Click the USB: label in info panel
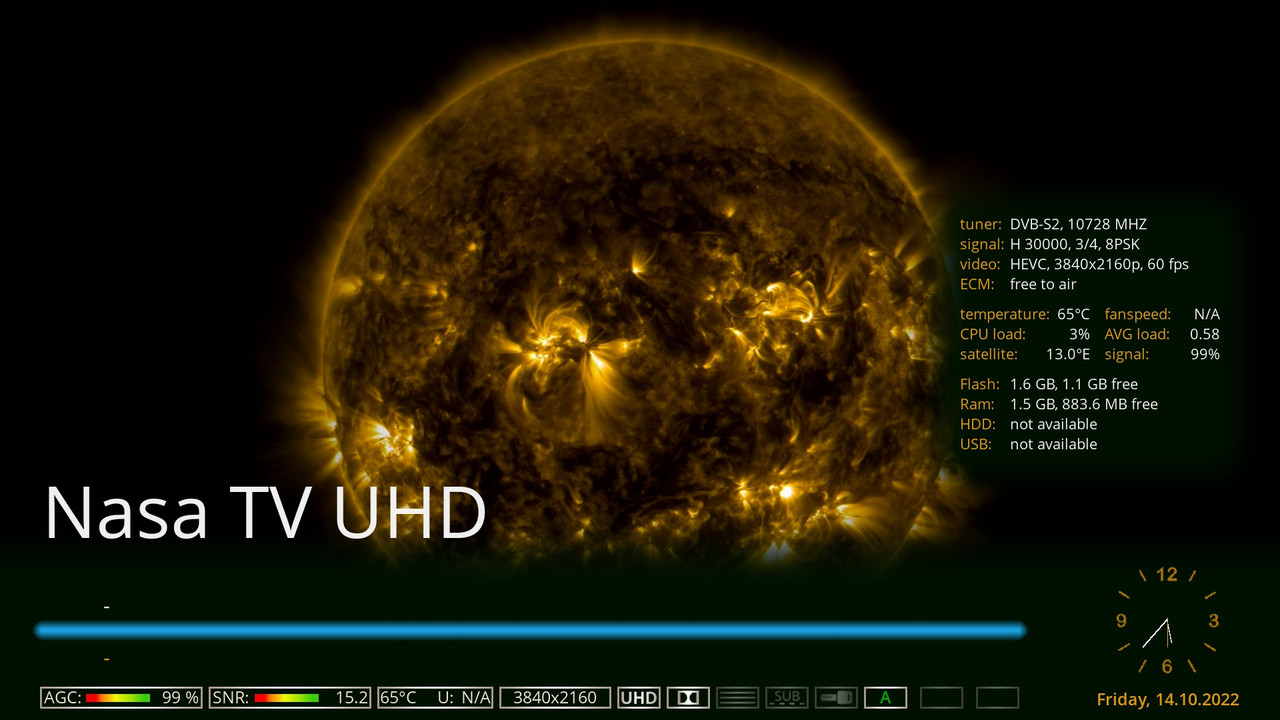1280x720 pixels. coord(976,444)
